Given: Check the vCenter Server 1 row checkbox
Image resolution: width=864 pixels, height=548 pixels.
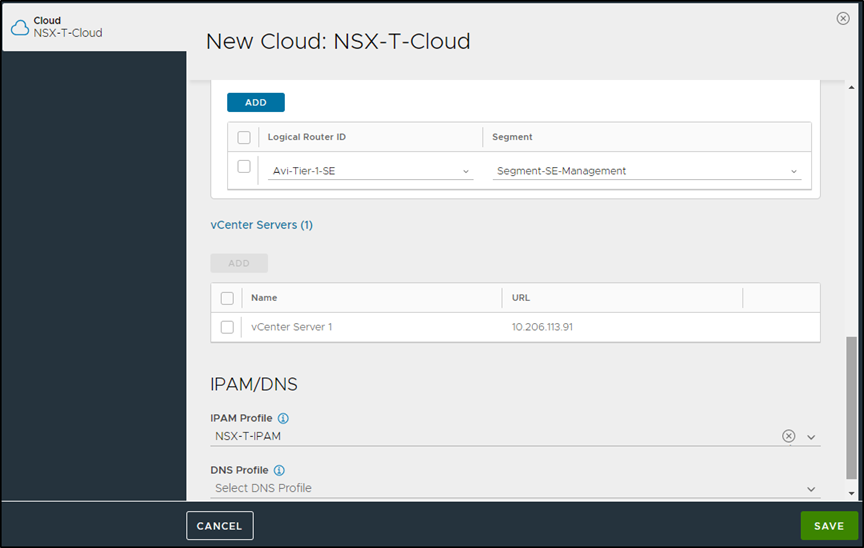Looking at the screenshot, I should (x=227, y=327).
